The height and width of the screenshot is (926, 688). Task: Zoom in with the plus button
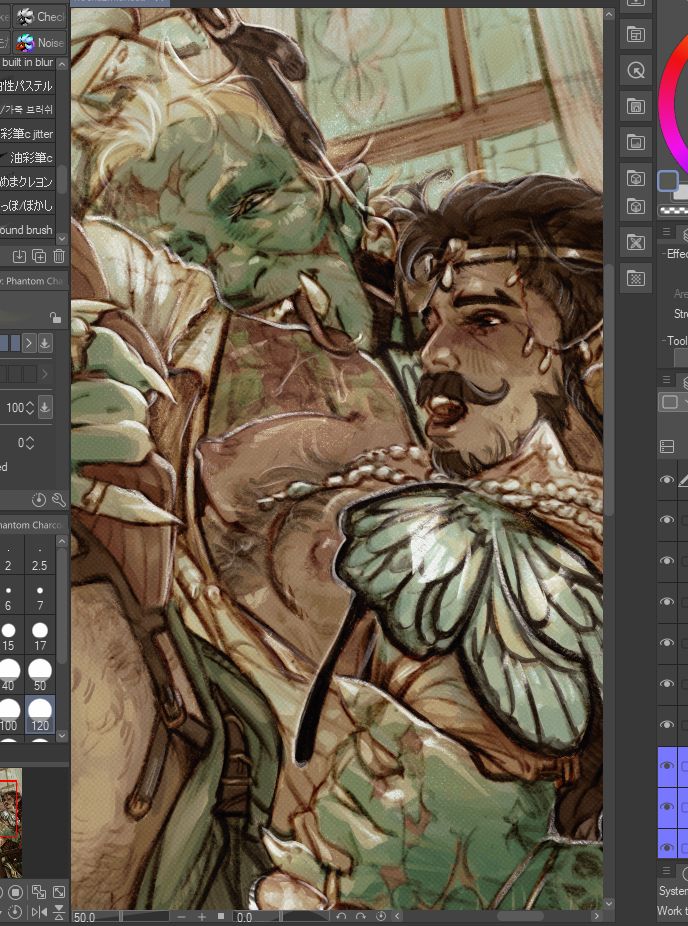click(202, 917)
